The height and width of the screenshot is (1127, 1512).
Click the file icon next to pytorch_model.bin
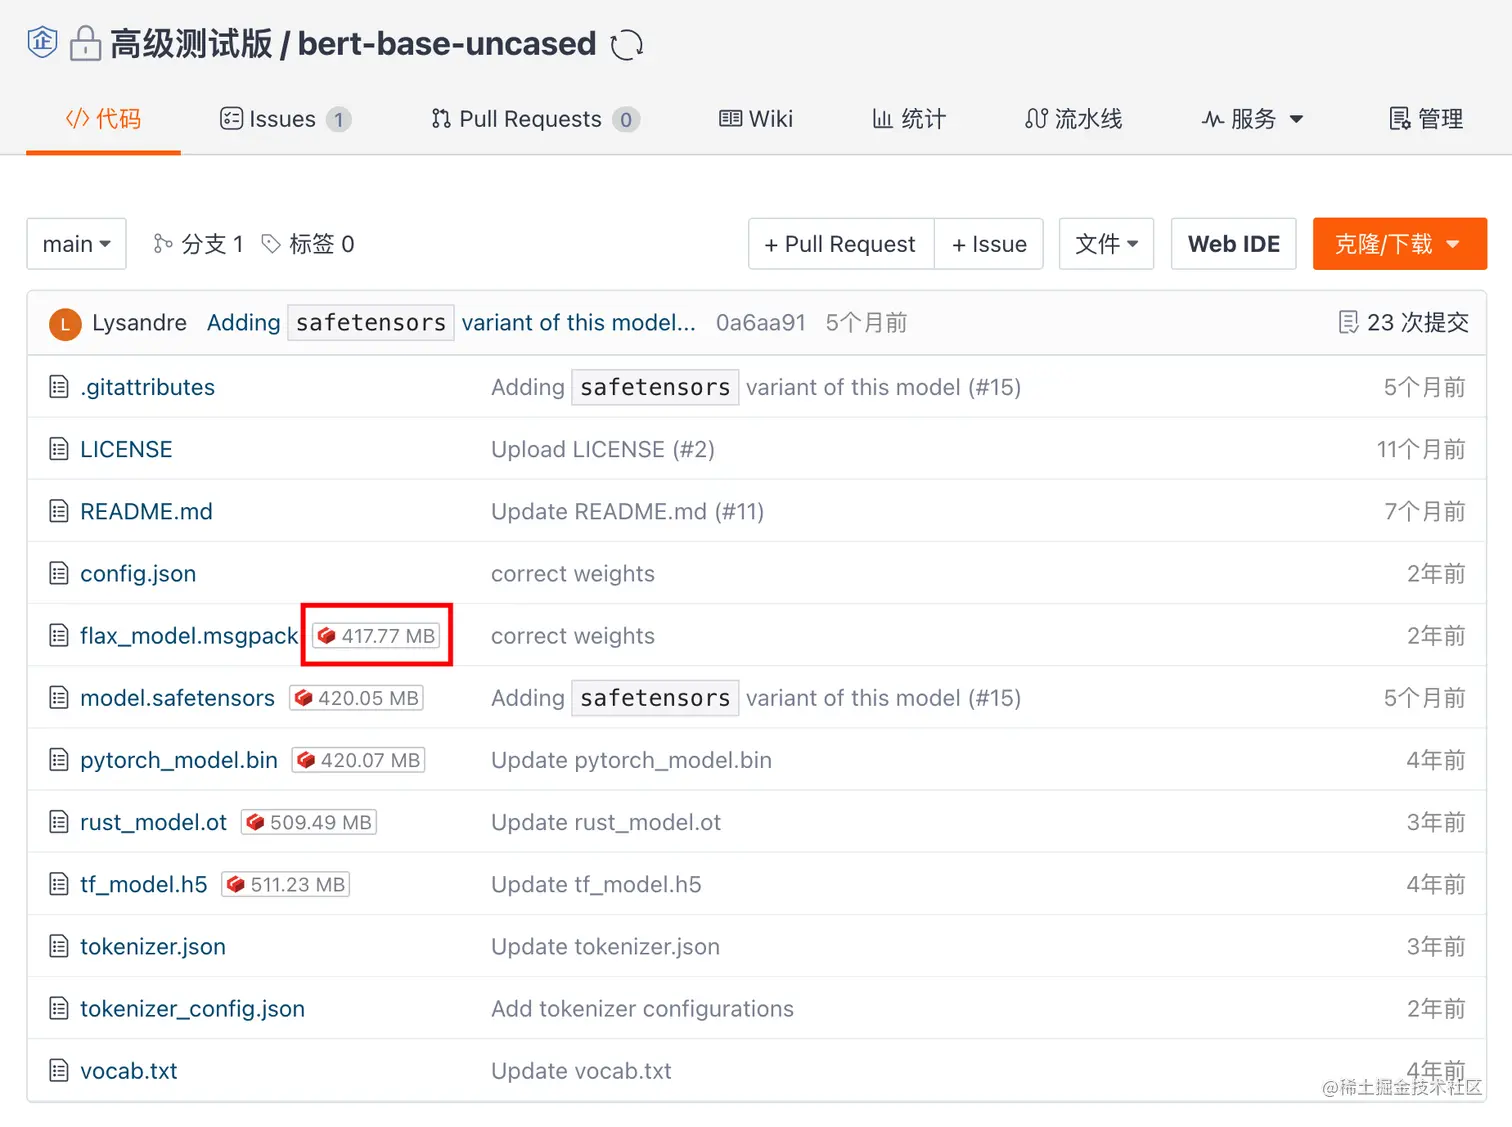[x=59, y=760]
